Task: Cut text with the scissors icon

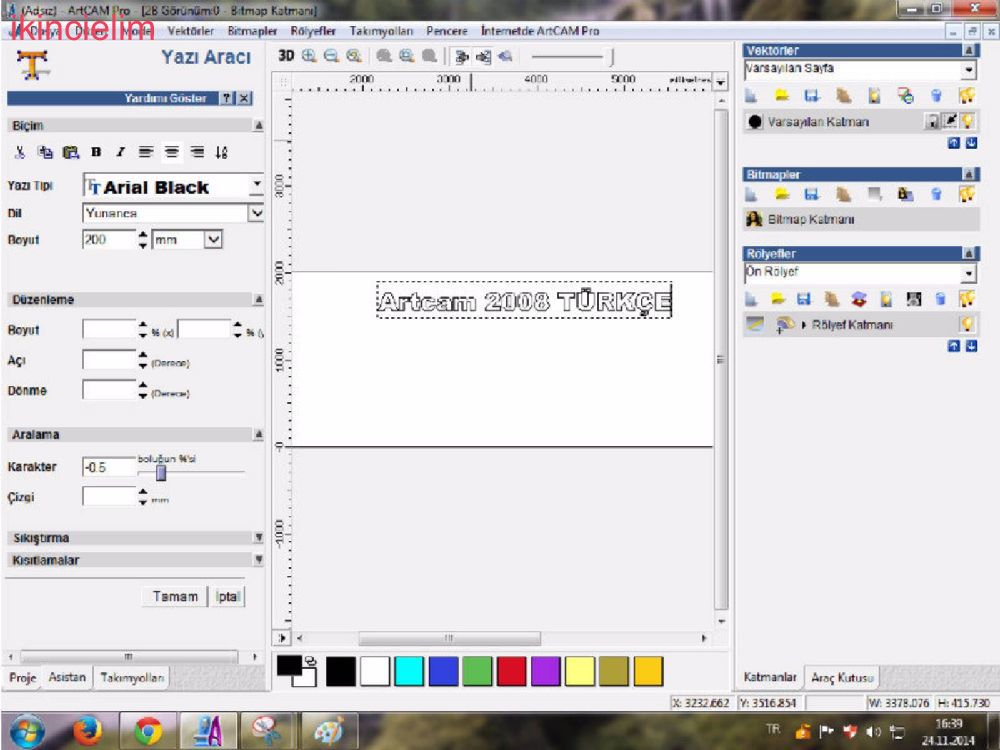Action: [x=20, y=152]
